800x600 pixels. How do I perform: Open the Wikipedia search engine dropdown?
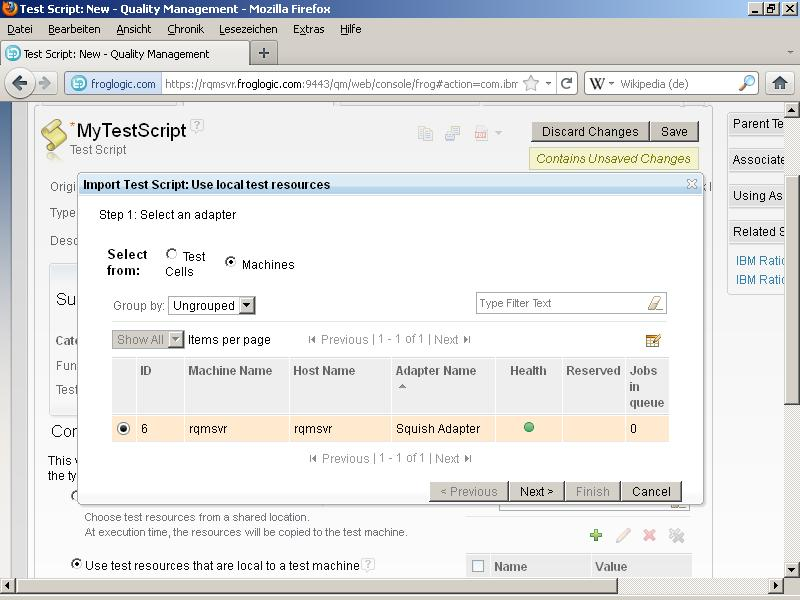point(601,84)
